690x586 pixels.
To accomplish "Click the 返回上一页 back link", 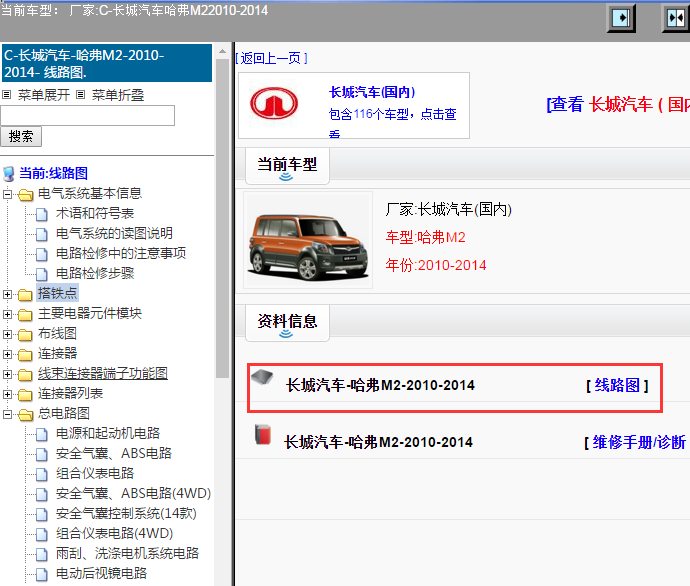I will point(271,58).
